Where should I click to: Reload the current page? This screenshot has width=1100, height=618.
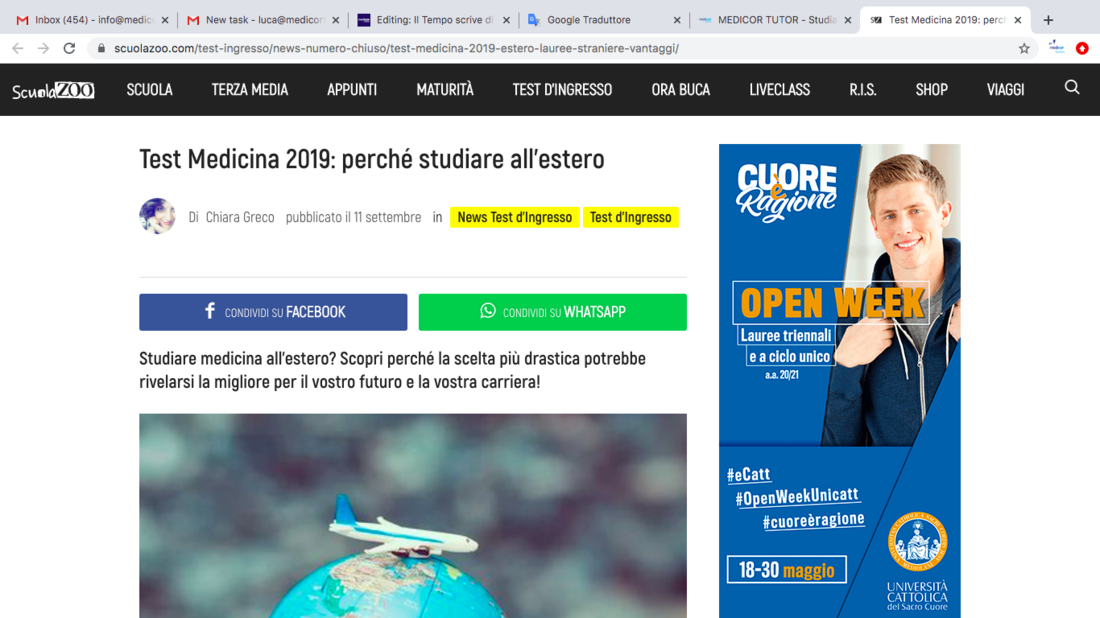(69, 48)
